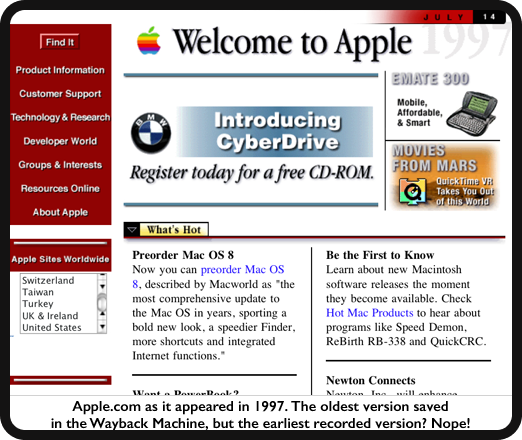Image resolution: width=522 pixels, height=440 pixels.
Task: Click the BMW roundel logo
Action: [x=151, y=133]
